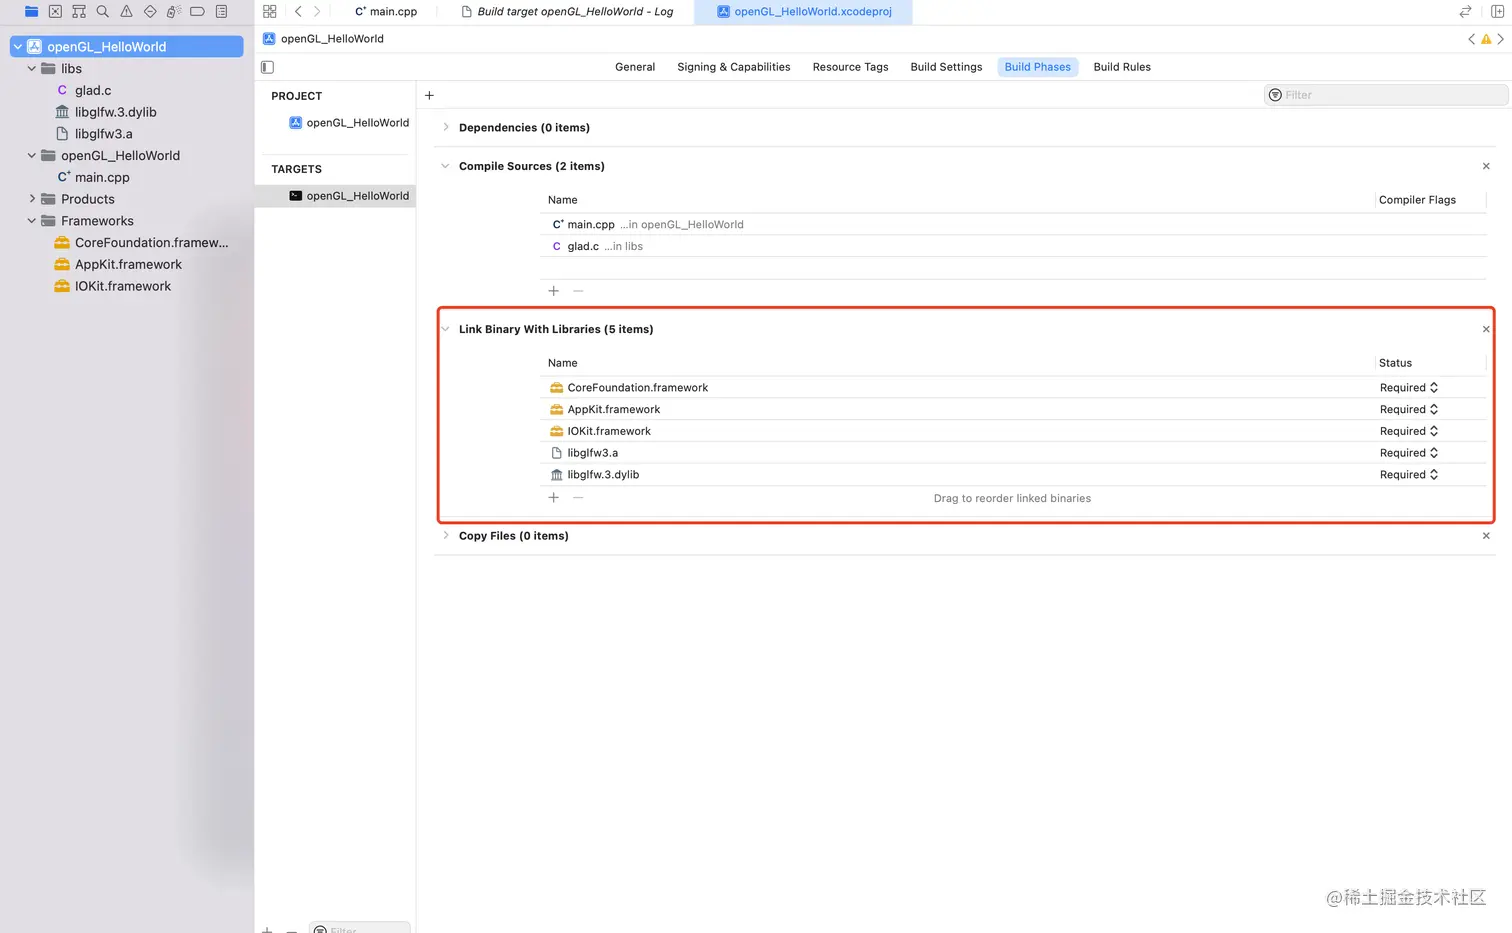Viewport: 1512px width, 933px height.
Task: Switch to the General tab
Action: coord(635,67)
